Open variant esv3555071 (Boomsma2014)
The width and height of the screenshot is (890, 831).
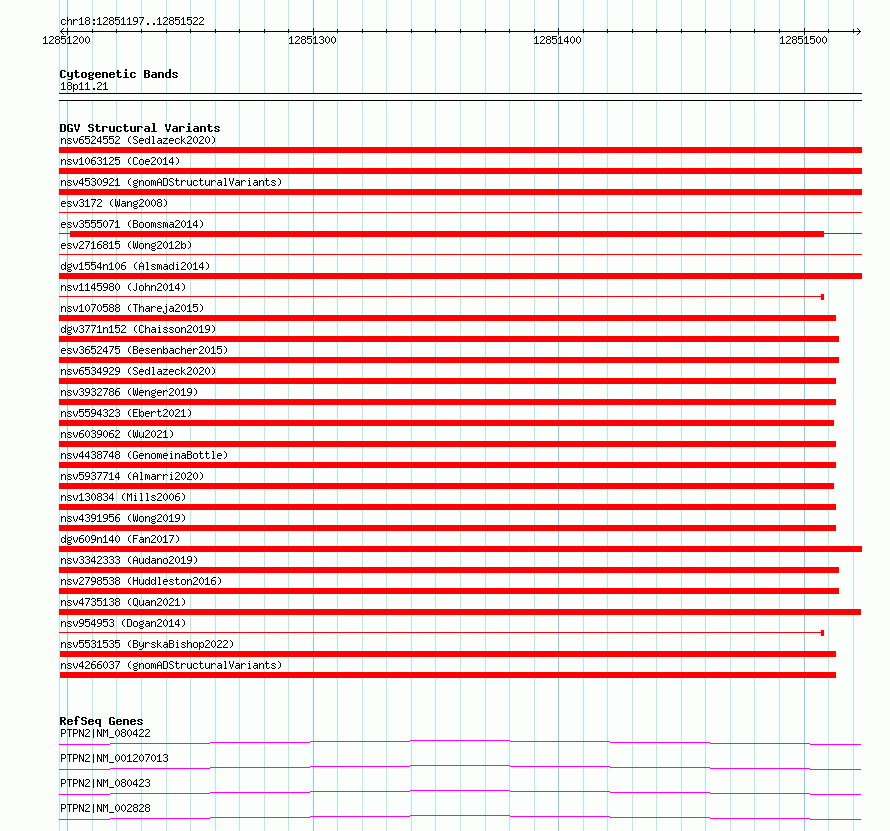point(132,224)
